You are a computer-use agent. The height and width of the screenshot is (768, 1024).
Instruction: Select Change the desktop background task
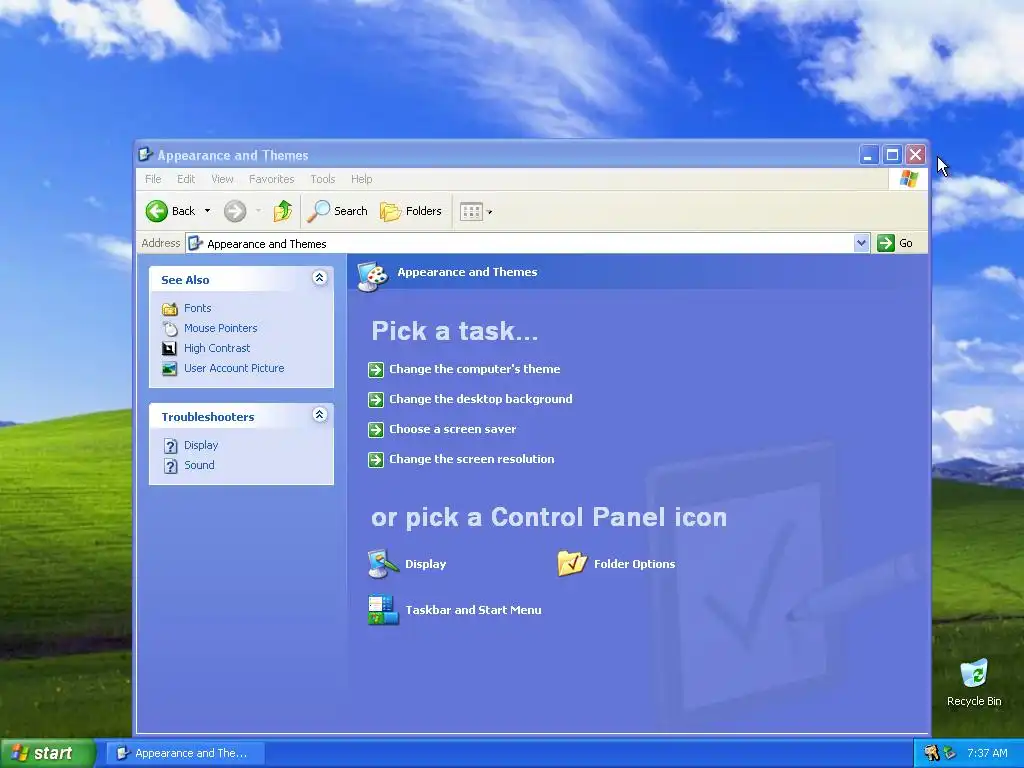click(481, 399)
